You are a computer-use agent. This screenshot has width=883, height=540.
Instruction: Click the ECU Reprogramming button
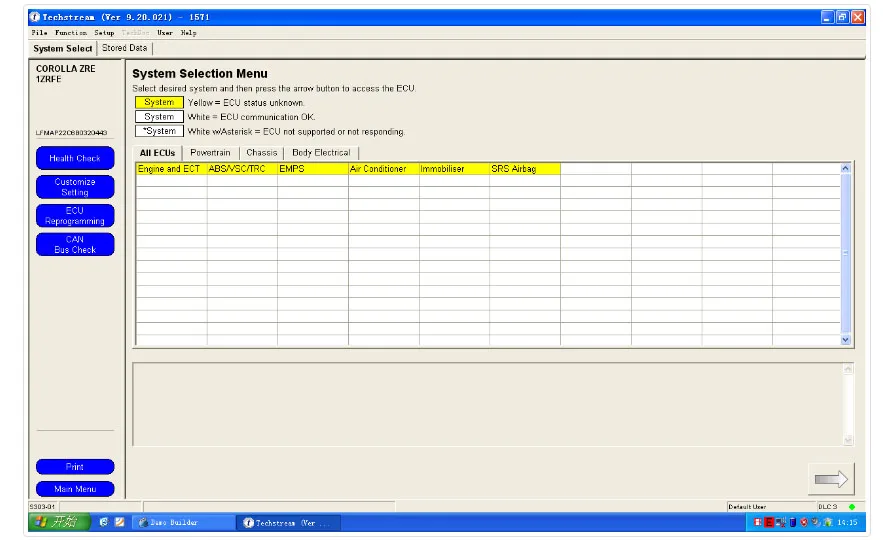click(75, 216)
